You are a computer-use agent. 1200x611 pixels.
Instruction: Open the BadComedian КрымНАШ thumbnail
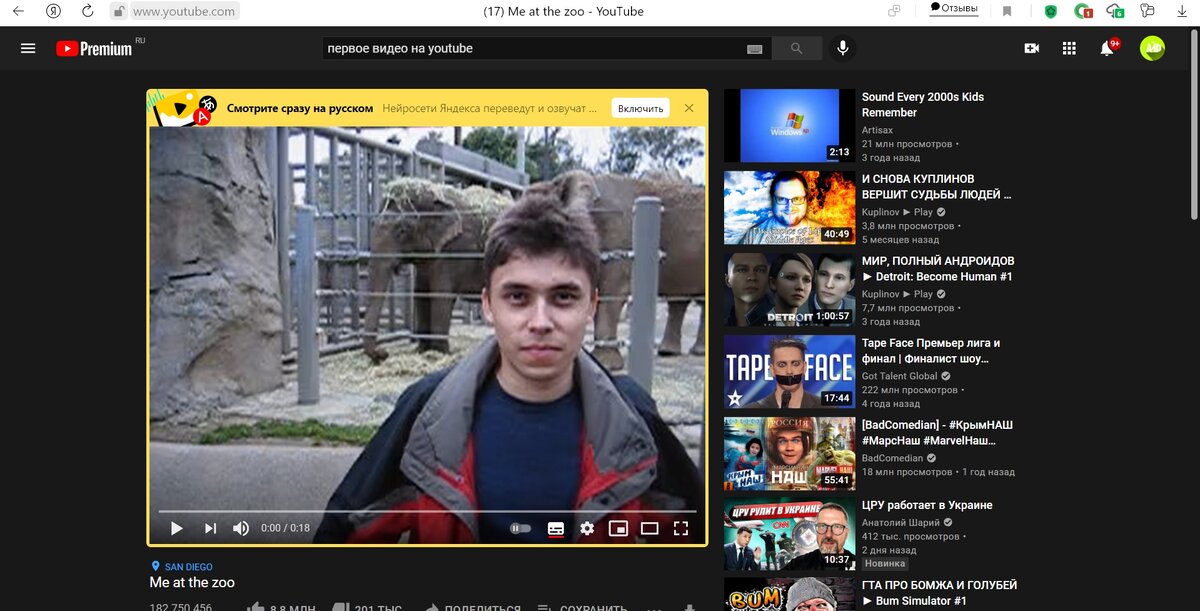(x=788, y=454)
